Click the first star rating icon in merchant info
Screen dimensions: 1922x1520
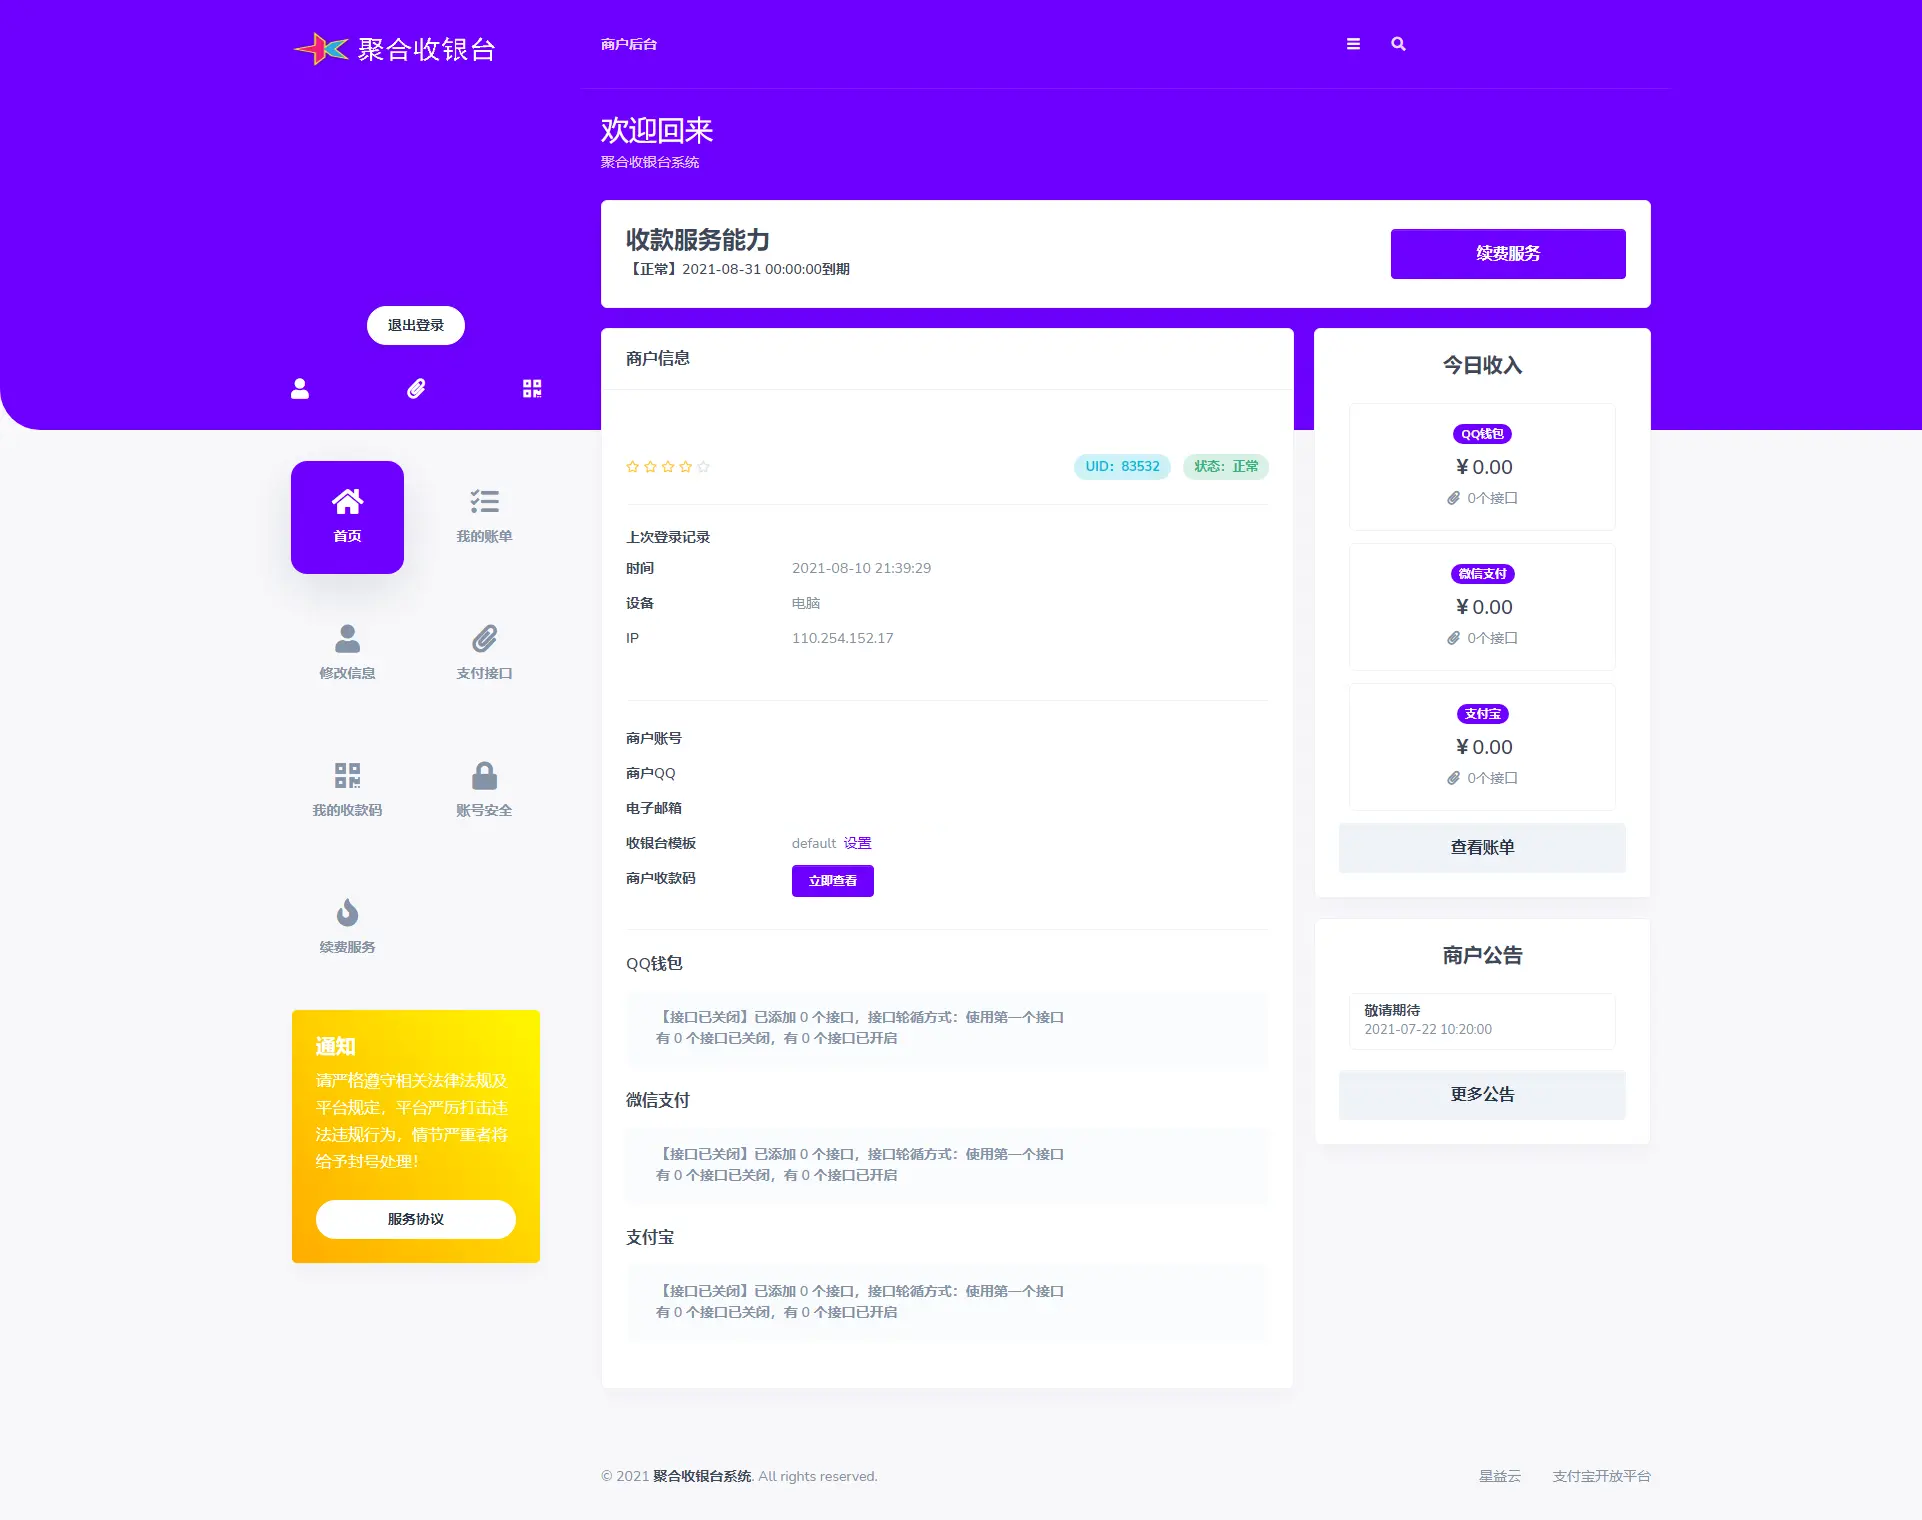click(632, 467)
